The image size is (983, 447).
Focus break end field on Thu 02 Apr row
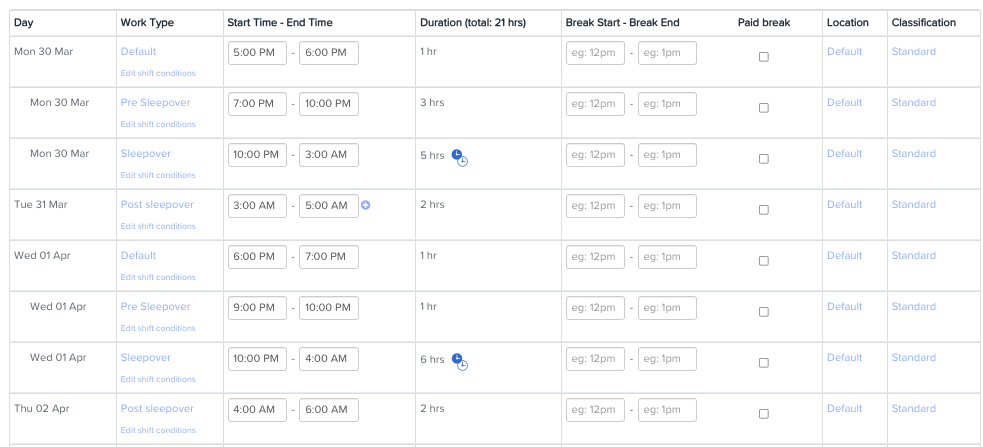tap(667, 410)
